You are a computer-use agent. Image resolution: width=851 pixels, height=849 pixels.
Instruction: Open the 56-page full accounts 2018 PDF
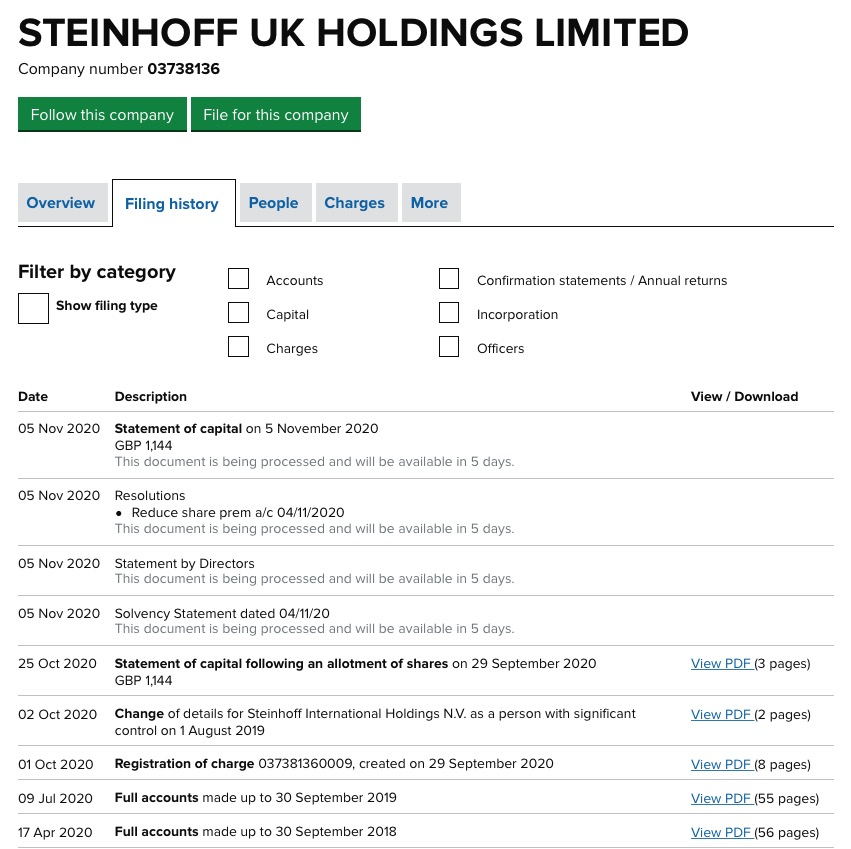[x=720, y=832]
